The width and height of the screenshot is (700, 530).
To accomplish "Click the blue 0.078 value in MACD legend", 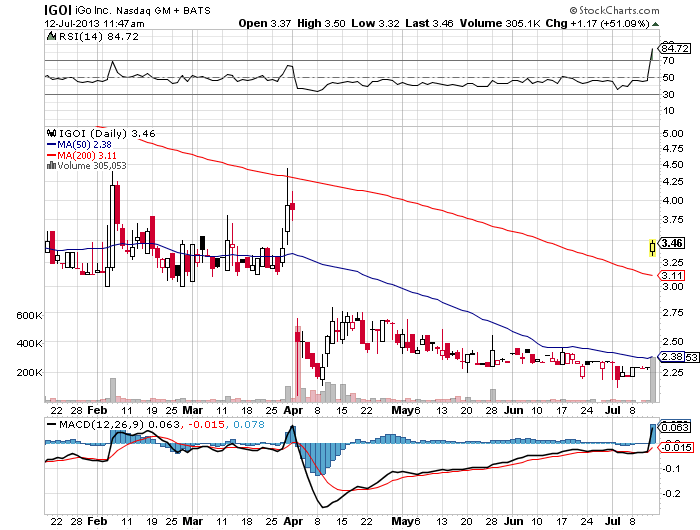I will point(249,424).
